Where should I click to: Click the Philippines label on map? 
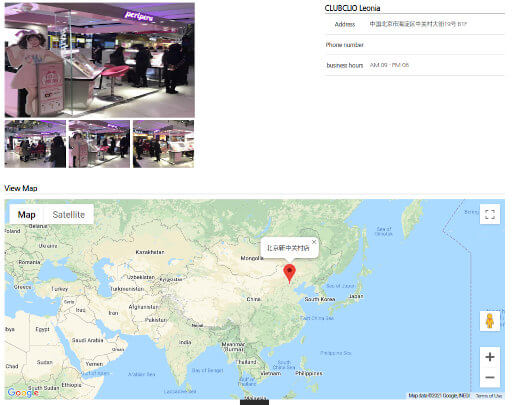coord(309,373)
